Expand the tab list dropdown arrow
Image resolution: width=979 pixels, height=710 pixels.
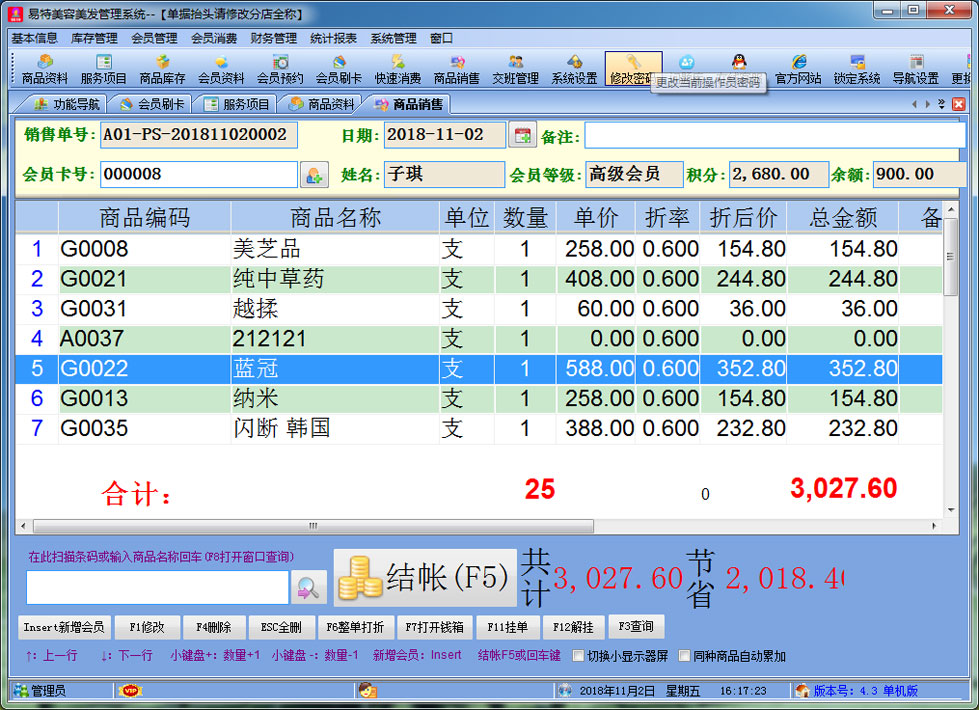(x=942, y=104)
